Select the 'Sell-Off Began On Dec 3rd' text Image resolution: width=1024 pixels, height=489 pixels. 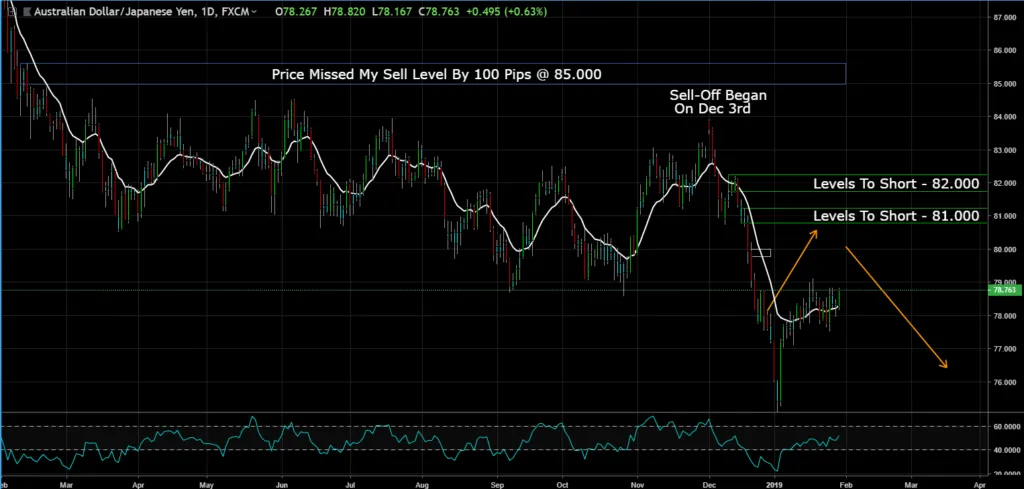pyautogui.click(x=709, y=102)
